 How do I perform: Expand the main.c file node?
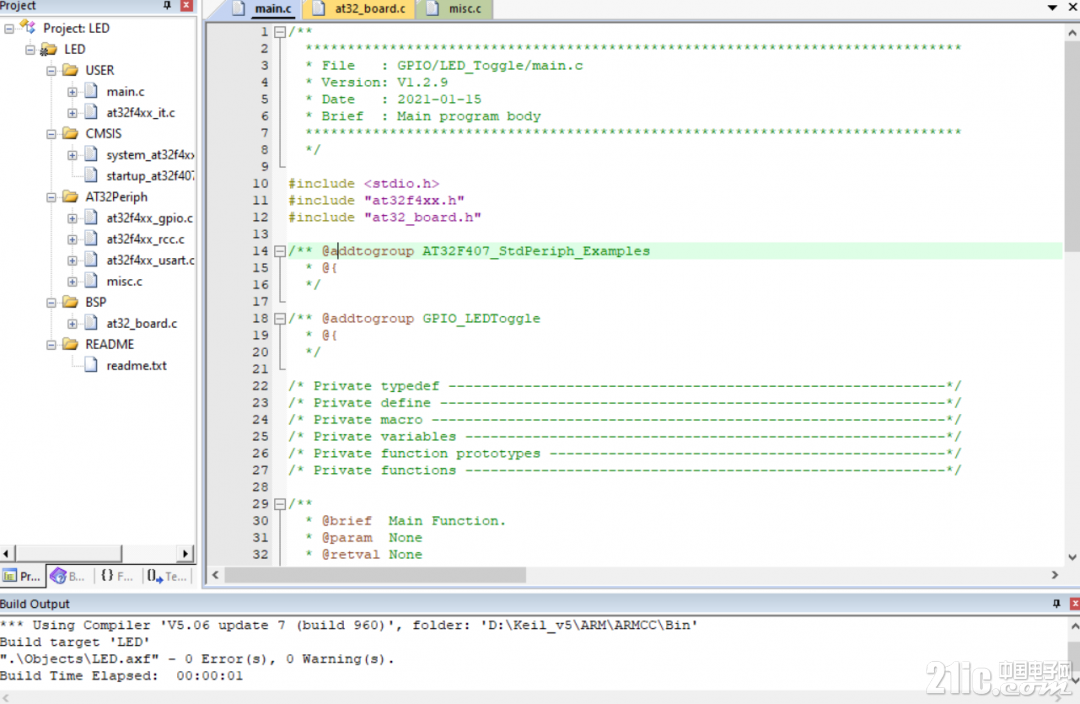point(72,92)
